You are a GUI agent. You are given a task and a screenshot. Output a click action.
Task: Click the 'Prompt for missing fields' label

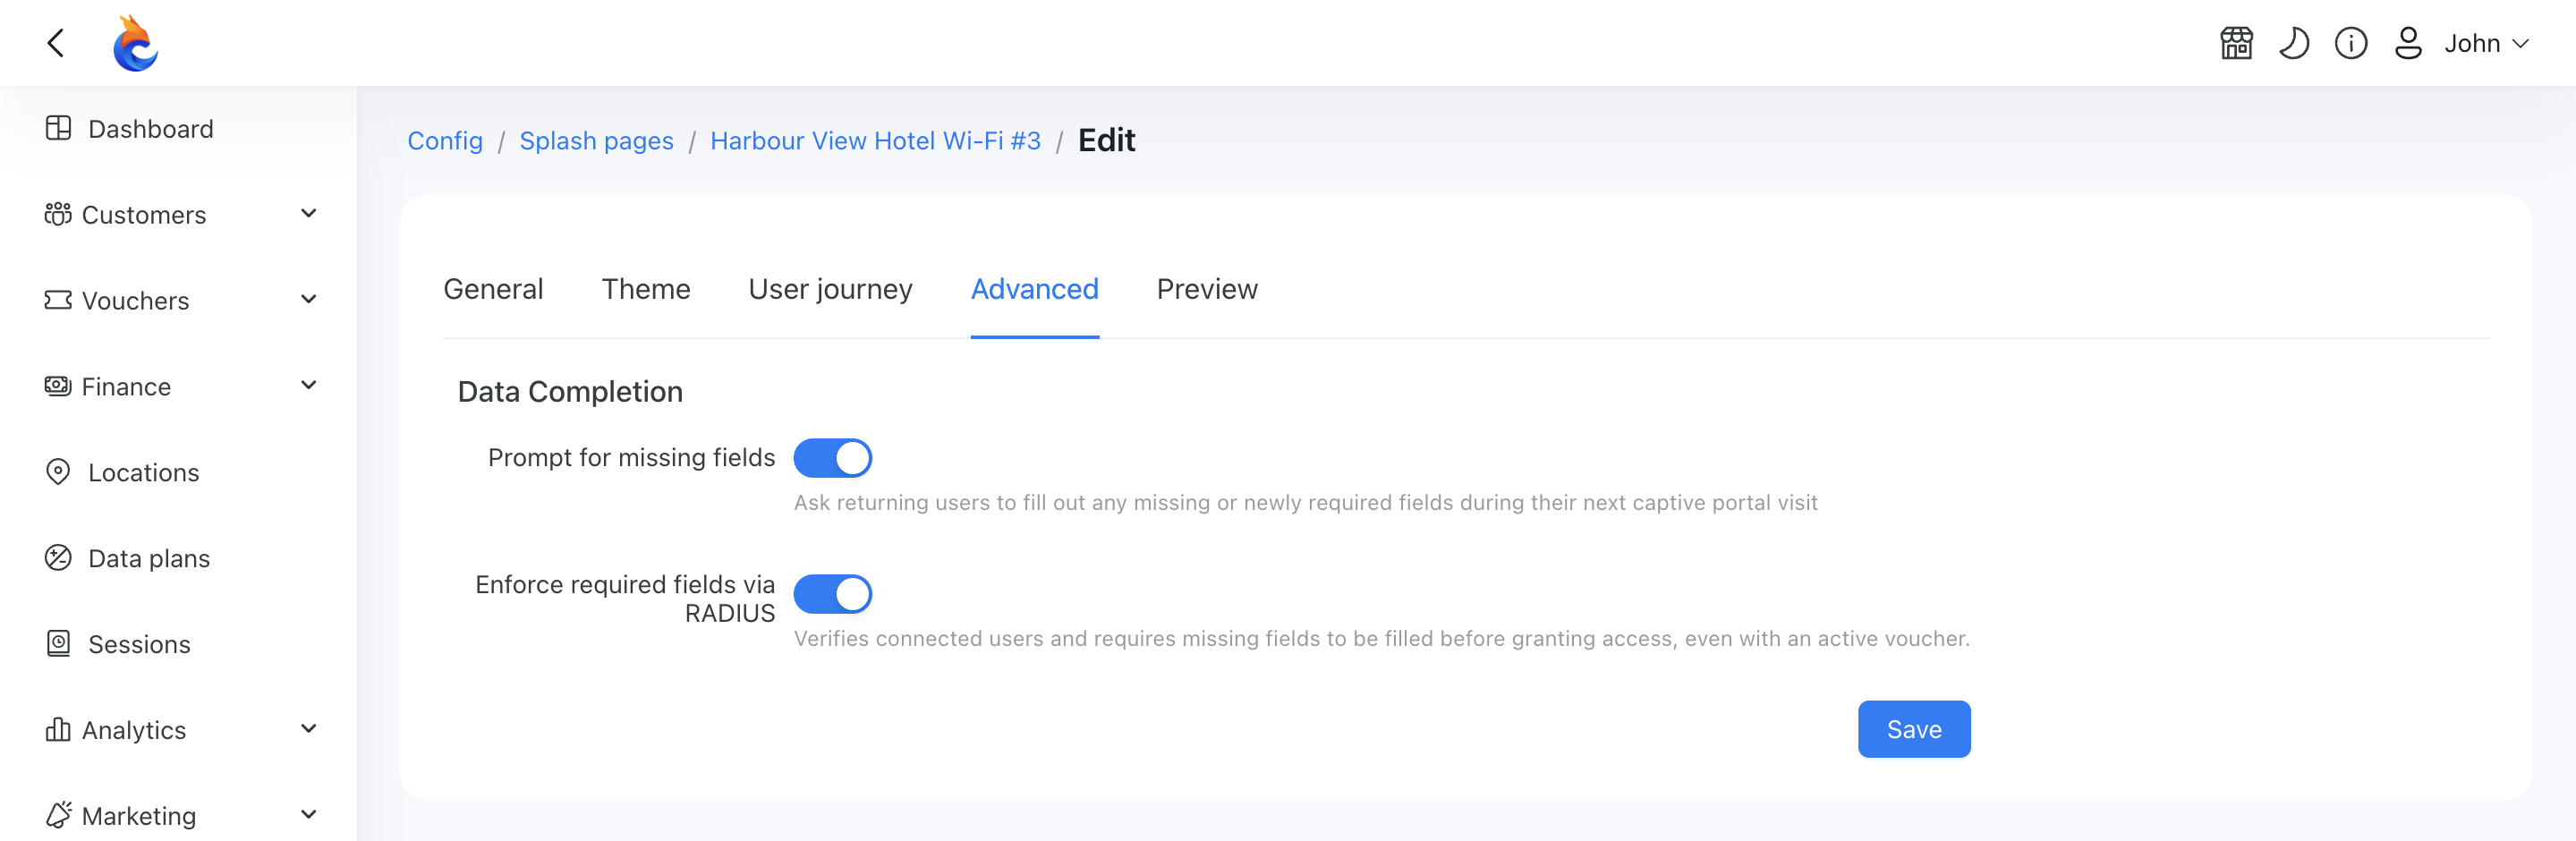(x=631, y=457)
